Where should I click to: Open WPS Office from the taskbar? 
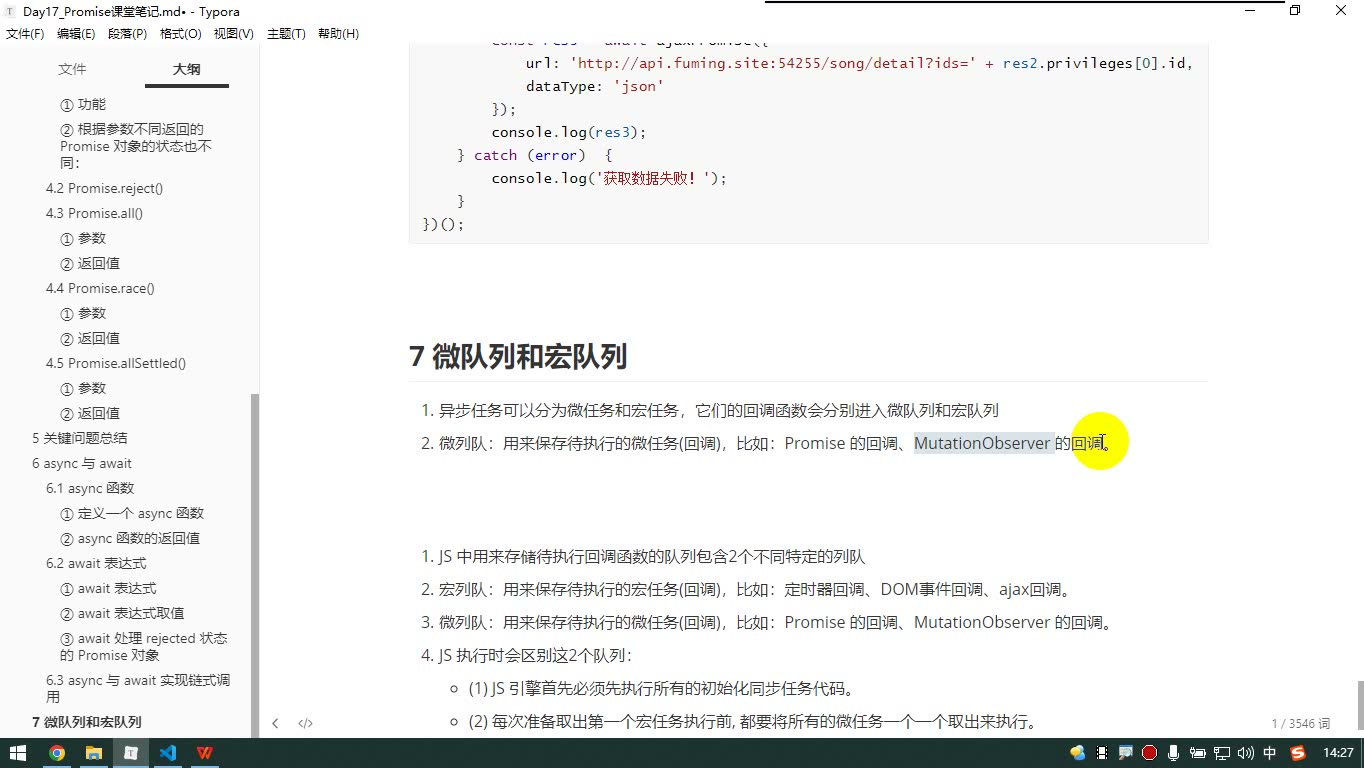point(204,753)
